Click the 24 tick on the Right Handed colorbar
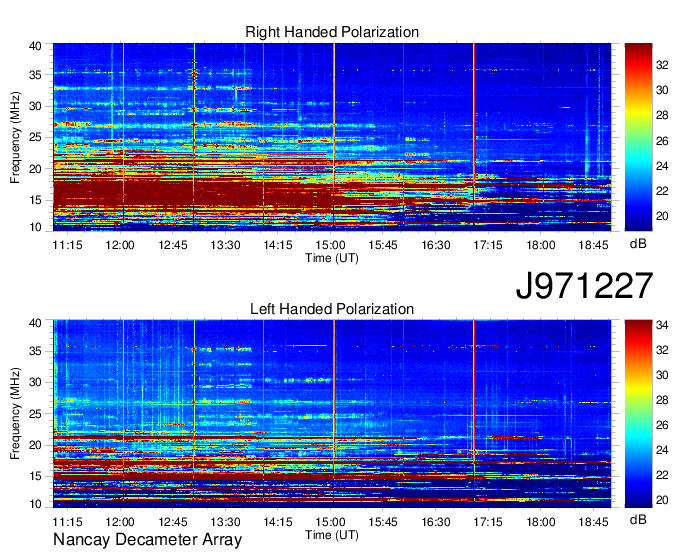 point(662,166)
